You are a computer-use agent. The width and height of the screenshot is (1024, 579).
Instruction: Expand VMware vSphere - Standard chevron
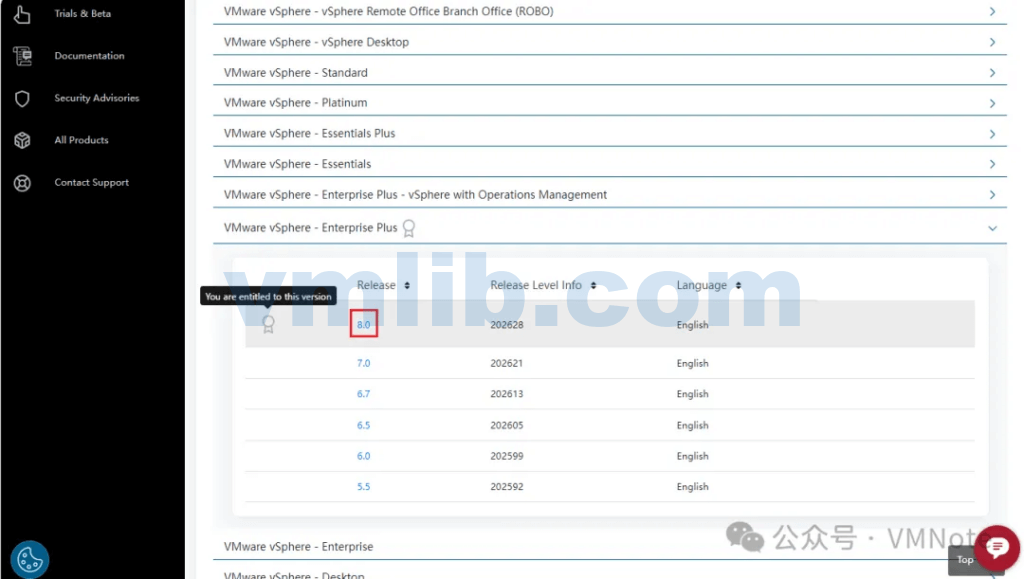click(x=992, y=73)
